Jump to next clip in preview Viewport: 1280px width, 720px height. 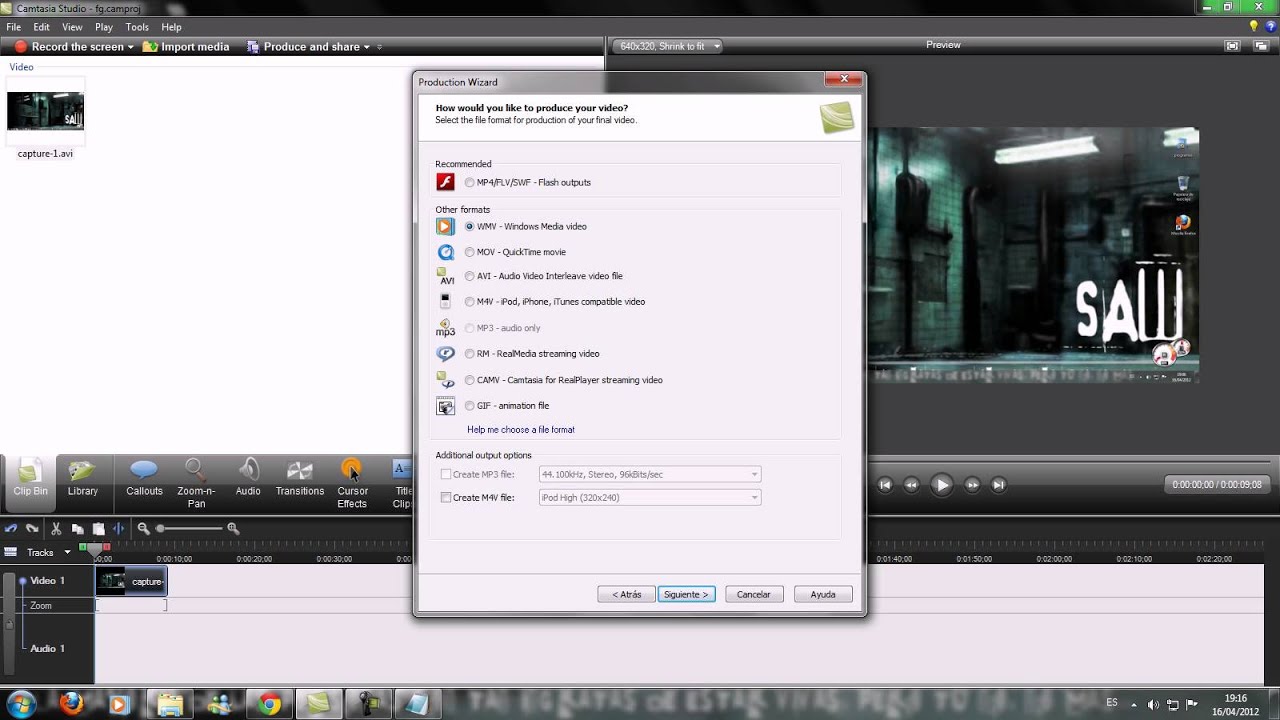pos(998,485)
